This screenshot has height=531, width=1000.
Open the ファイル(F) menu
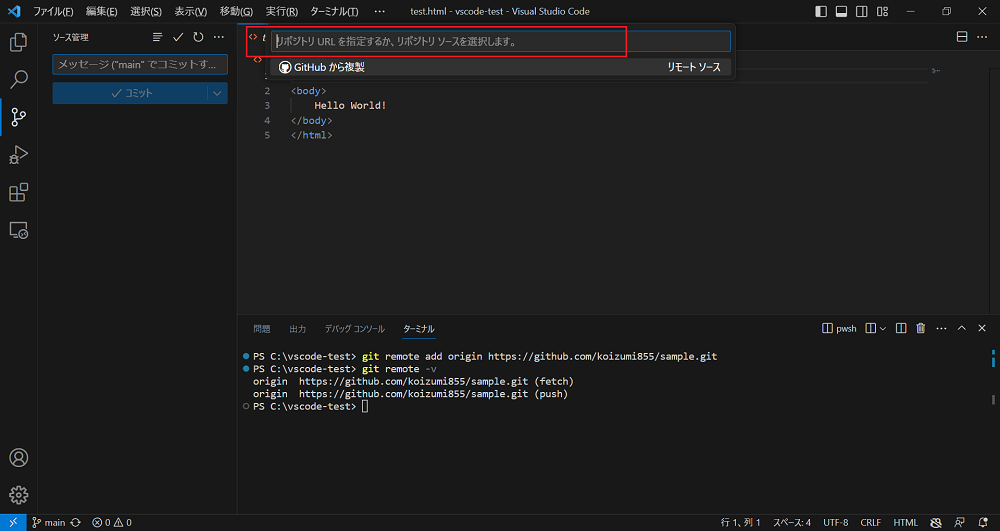click(x=53, y=12)
